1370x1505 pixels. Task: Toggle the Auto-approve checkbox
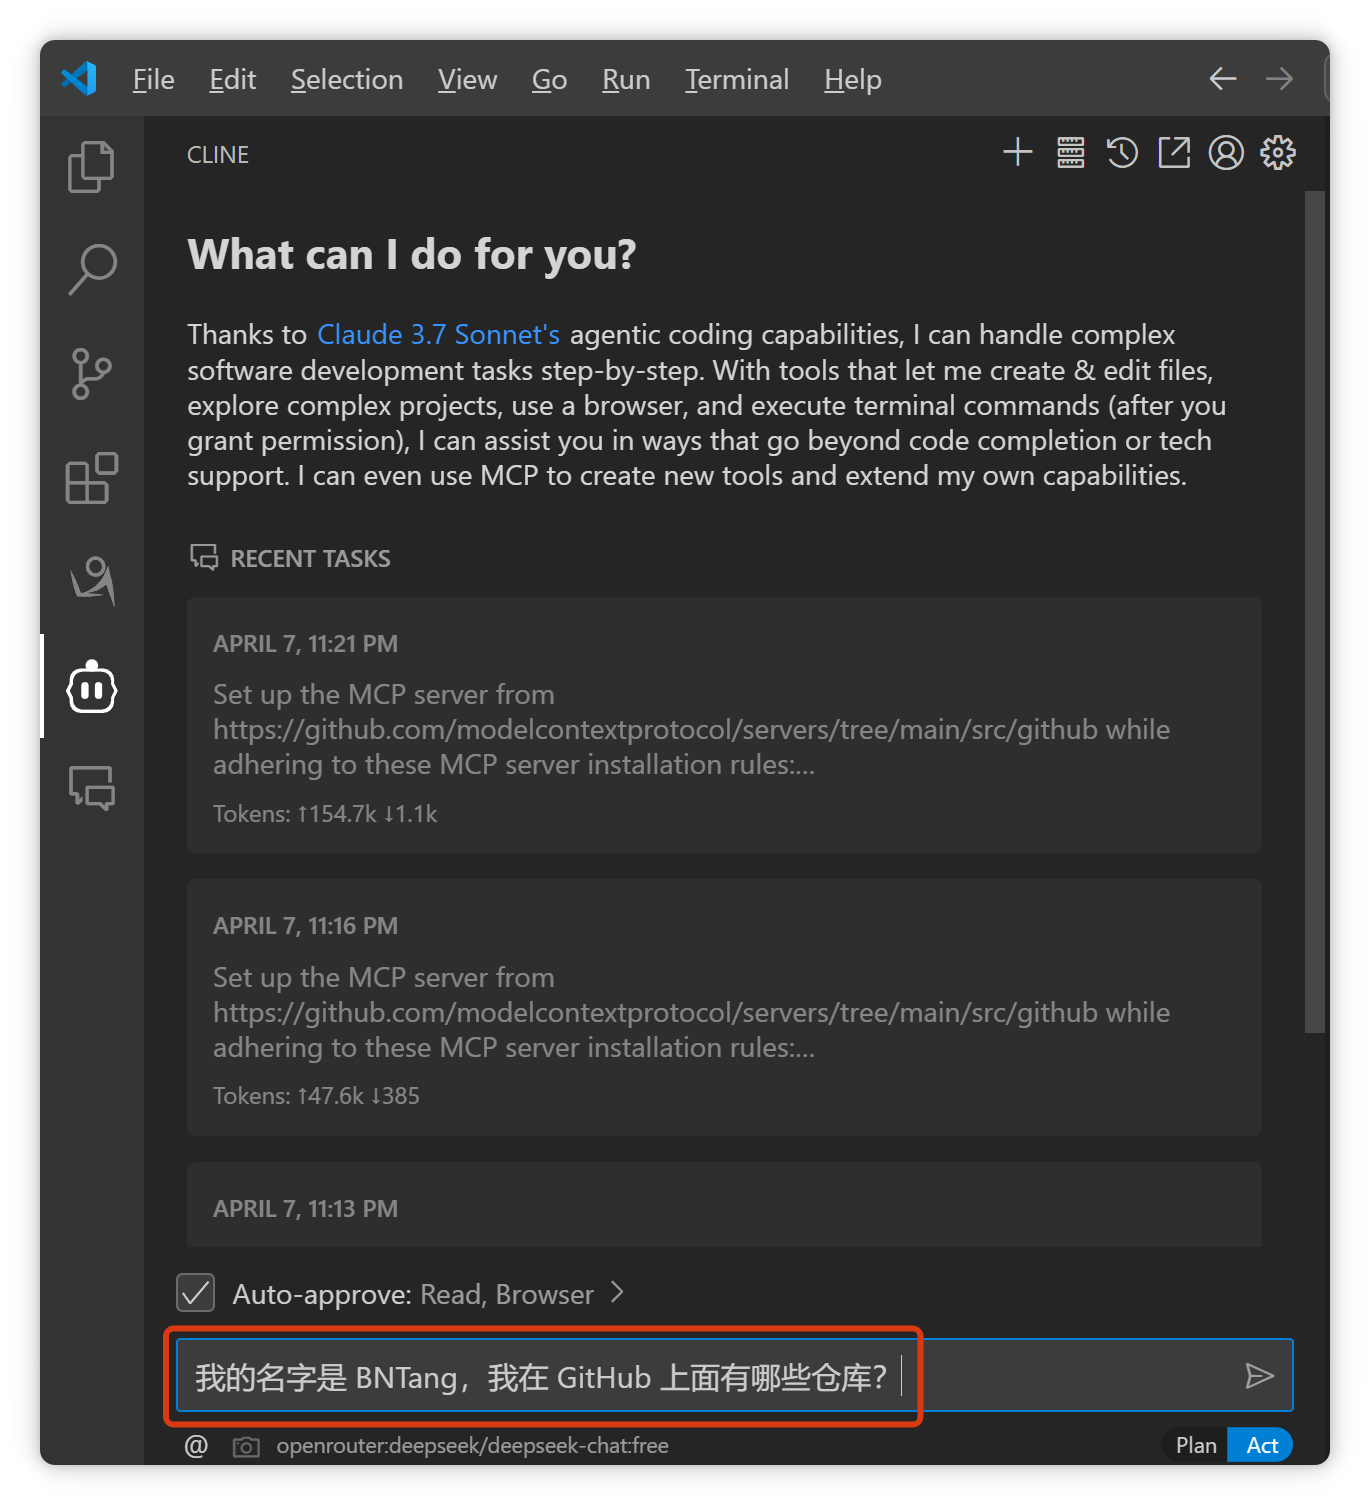point(196,1293)
